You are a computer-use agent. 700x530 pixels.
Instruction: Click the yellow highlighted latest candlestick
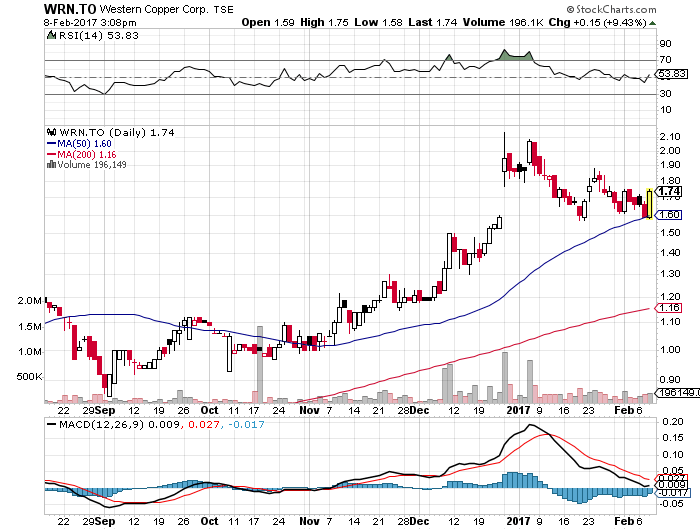click(649, 204)
